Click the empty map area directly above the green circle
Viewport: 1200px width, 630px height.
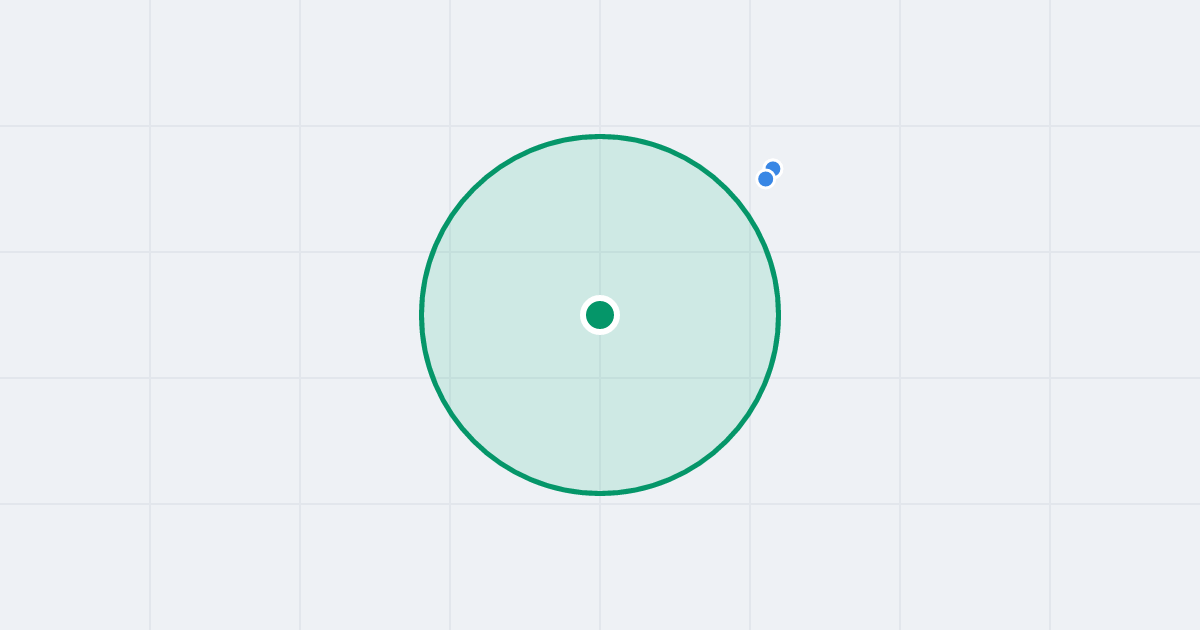click(x=600, y=65)
